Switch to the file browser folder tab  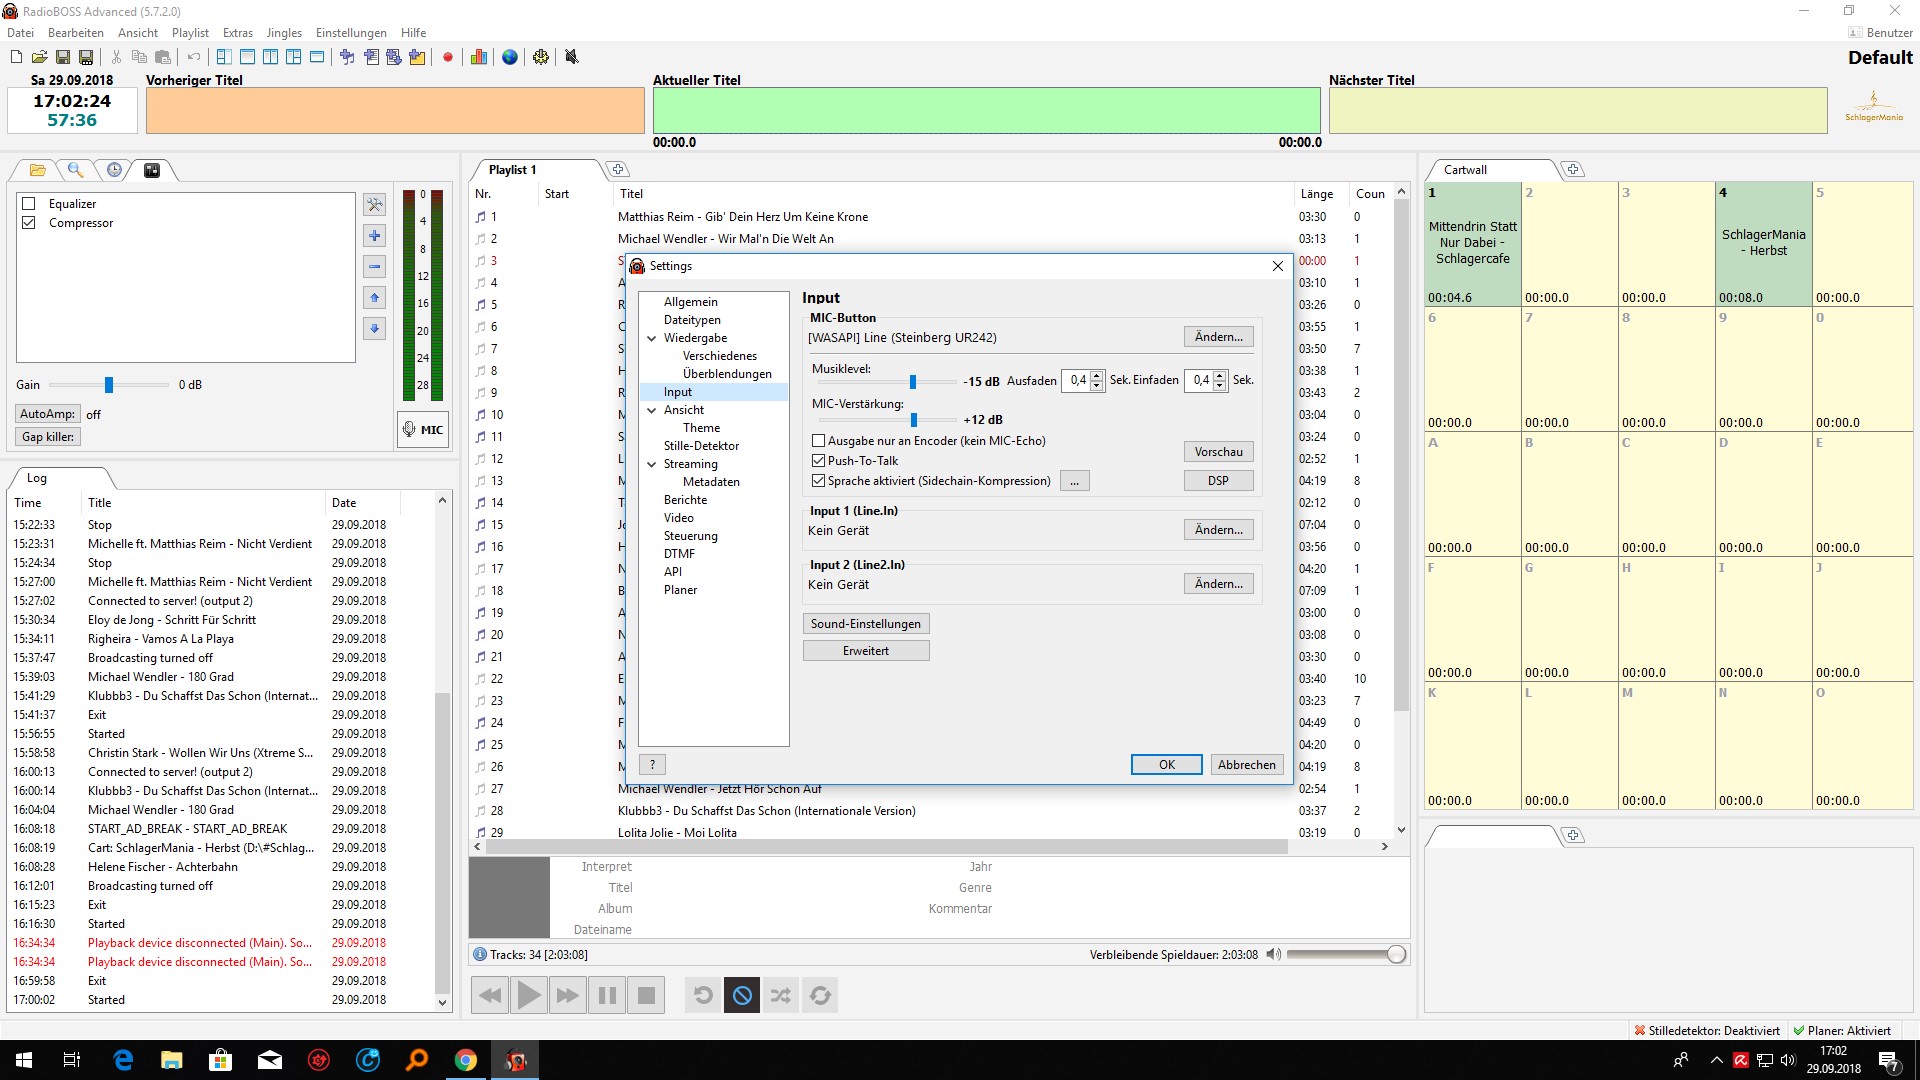(x=38, y=170)
